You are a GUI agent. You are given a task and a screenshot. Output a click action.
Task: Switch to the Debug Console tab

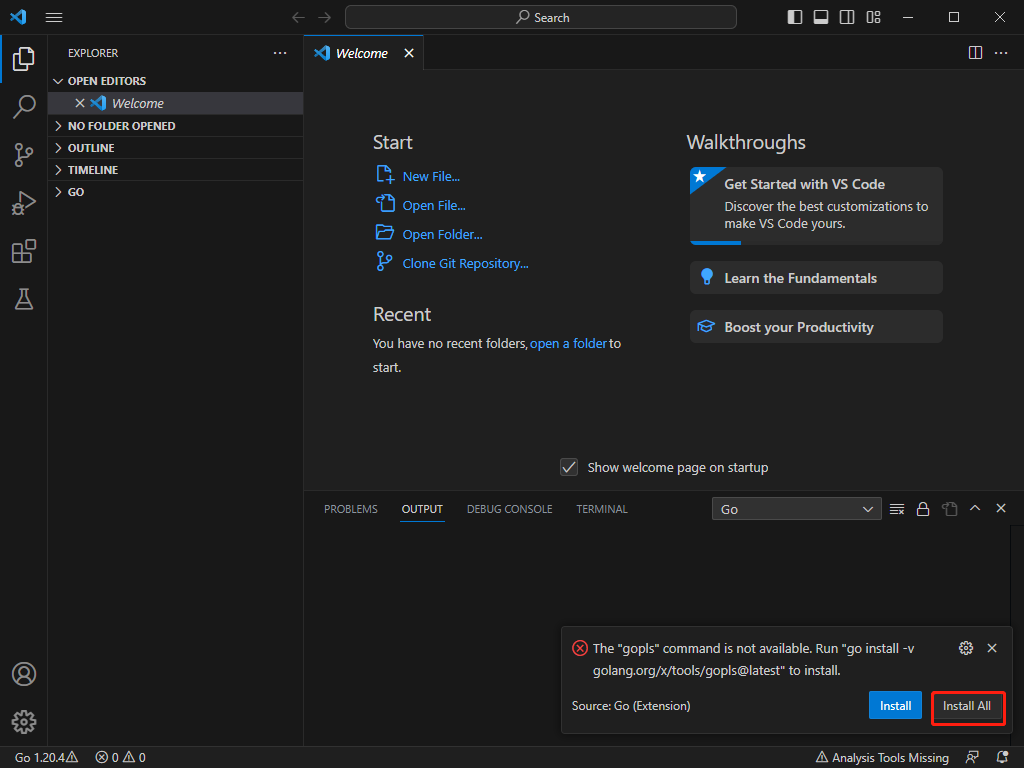pyautogui.click(x=509, y=509)
